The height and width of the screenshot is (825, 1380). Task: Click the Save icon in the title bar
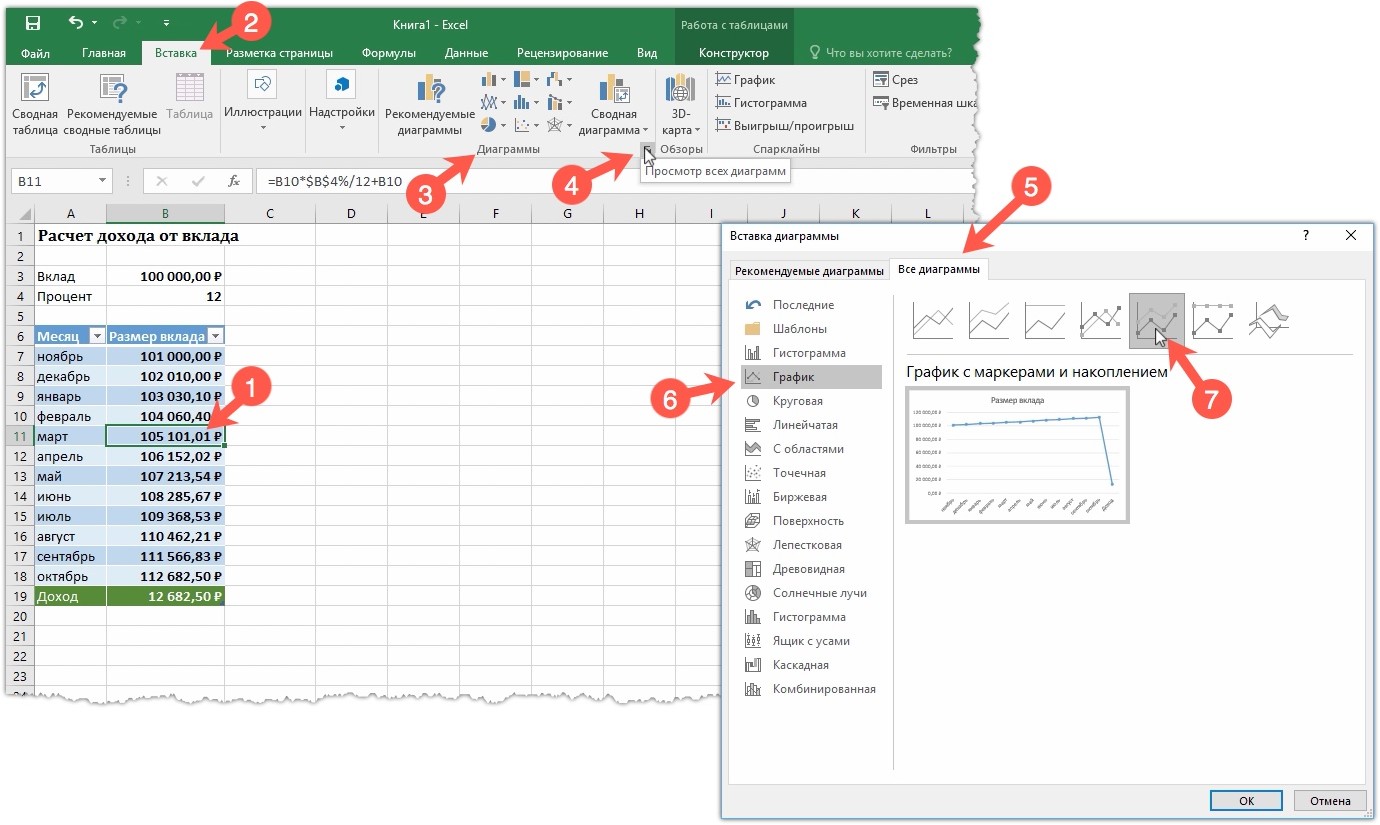pos(32,23)
